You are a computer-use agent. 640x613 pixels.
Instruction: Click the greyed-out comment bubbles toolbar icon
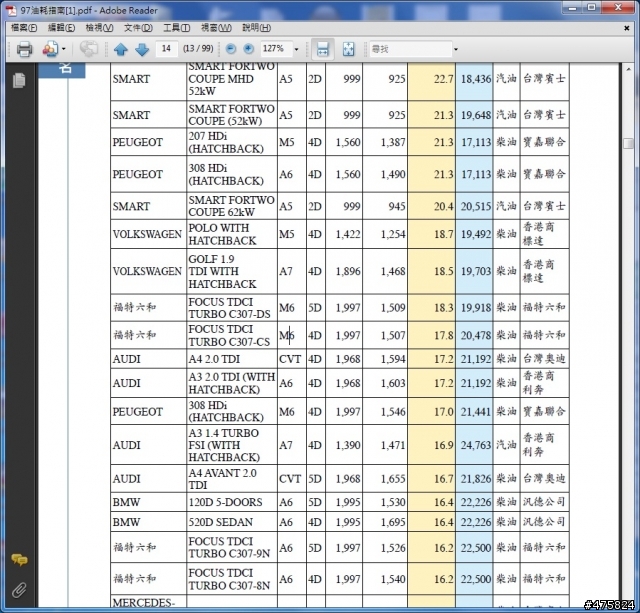[89, 49]
